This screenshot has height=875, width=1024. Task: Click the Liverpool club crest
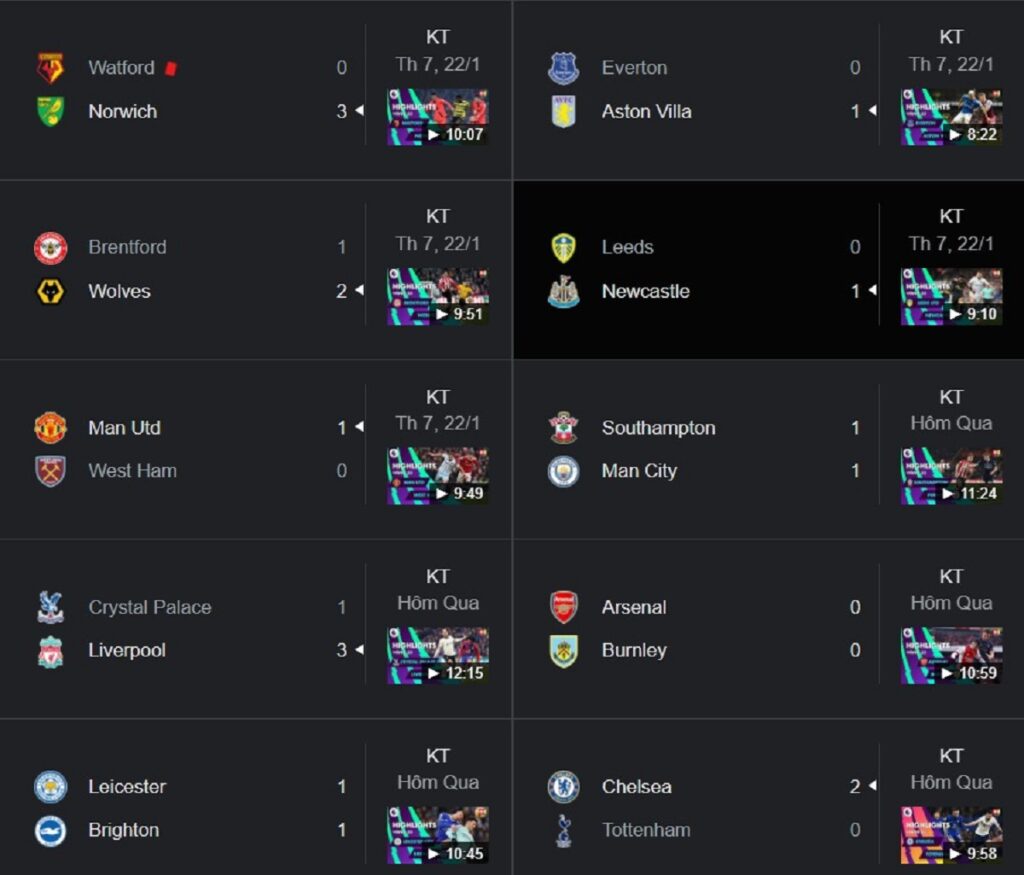tap(50, 651)
